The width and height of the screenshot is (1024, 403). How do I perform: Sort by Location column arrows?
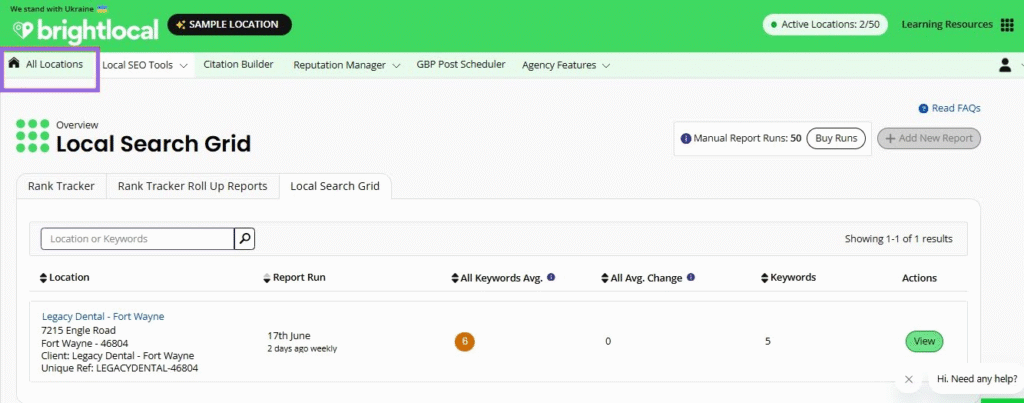coord(44,278)
